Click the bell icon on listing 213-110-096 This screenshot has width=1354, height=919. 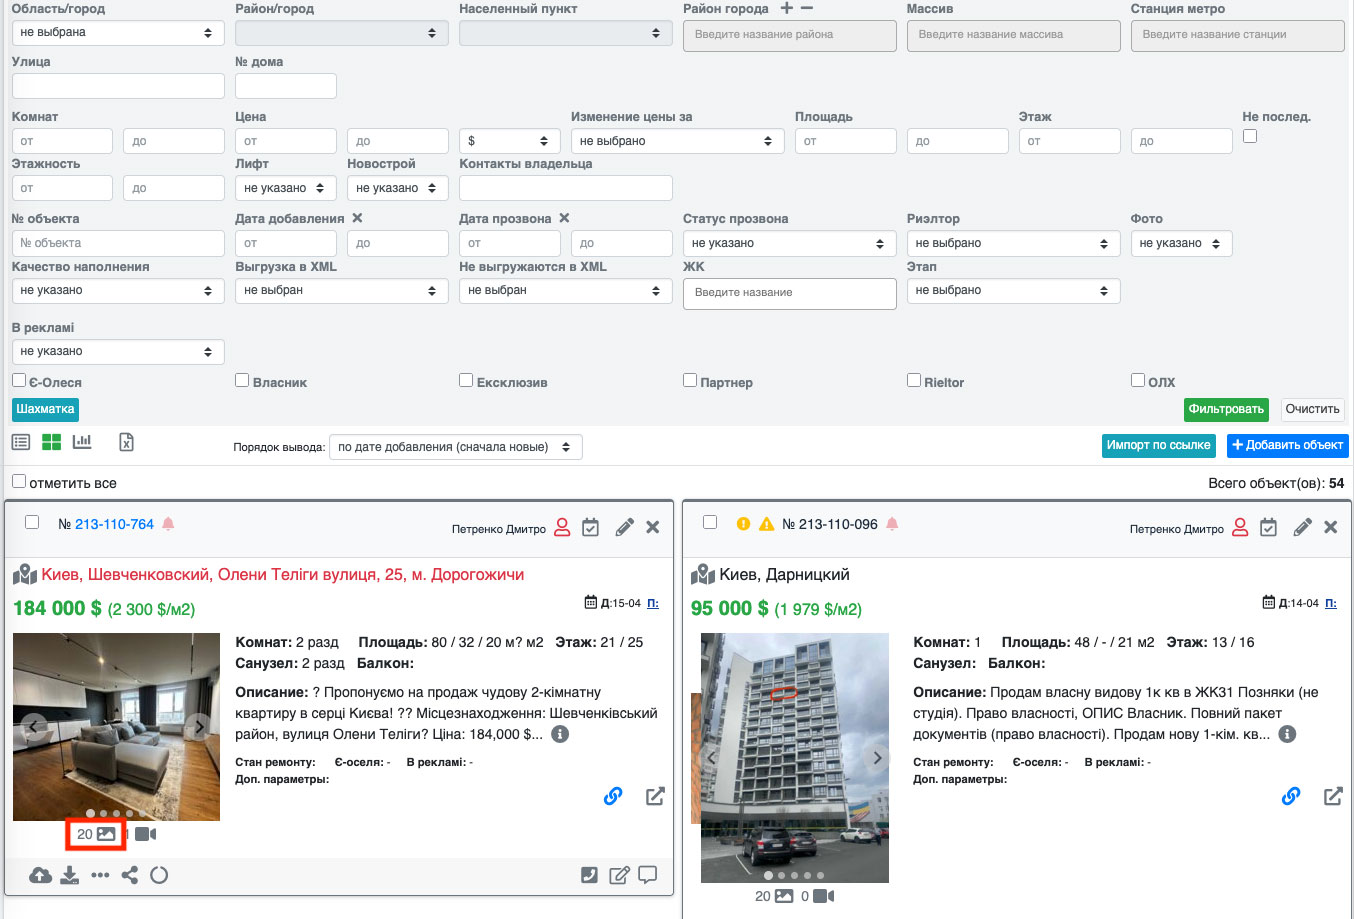point(892,524)
